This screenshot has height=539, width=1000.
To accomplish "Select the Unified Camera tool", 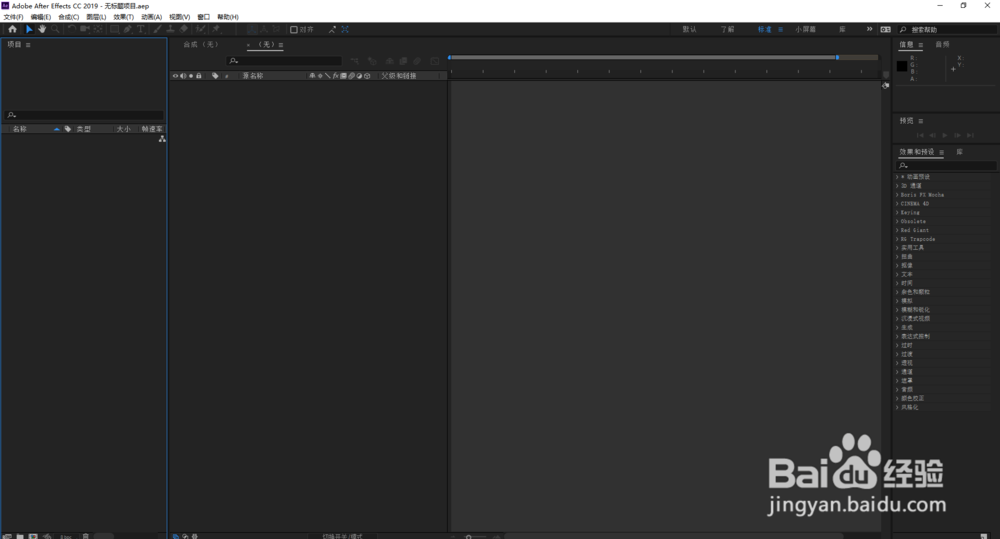I will pyautogui.click(x=85, y=29).
